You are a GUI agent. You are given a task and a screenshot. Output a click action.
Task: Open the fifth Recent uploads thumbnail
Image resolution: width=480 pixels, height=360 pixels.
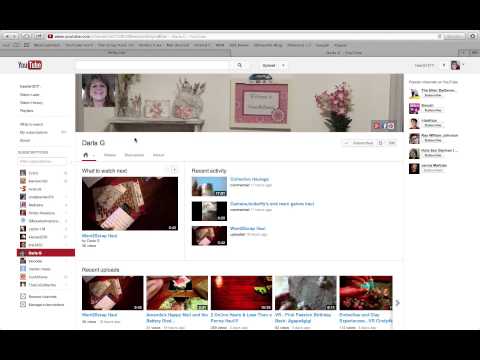(x=366, y=293)
